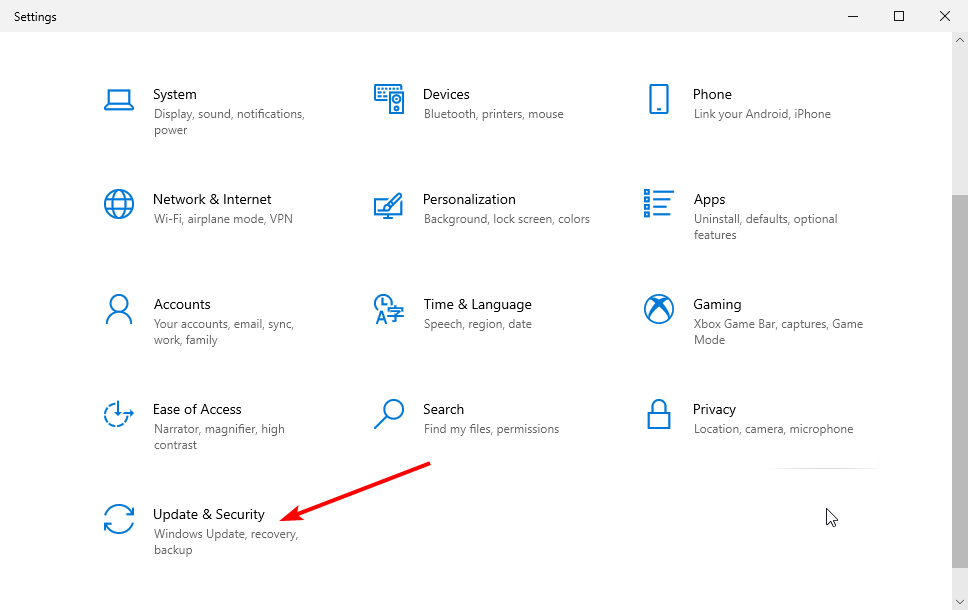Click the System laptop icon
Screen dimensions: 968x610
pyautogui.click(x=119, y=99)
